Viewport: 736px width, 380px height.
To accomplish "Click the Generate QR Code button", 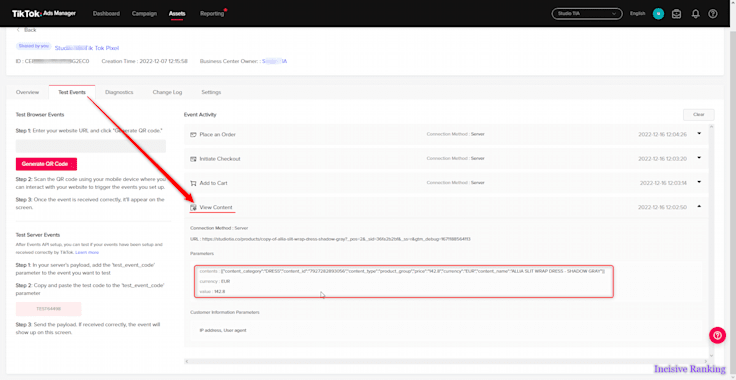I will point(46,164).
